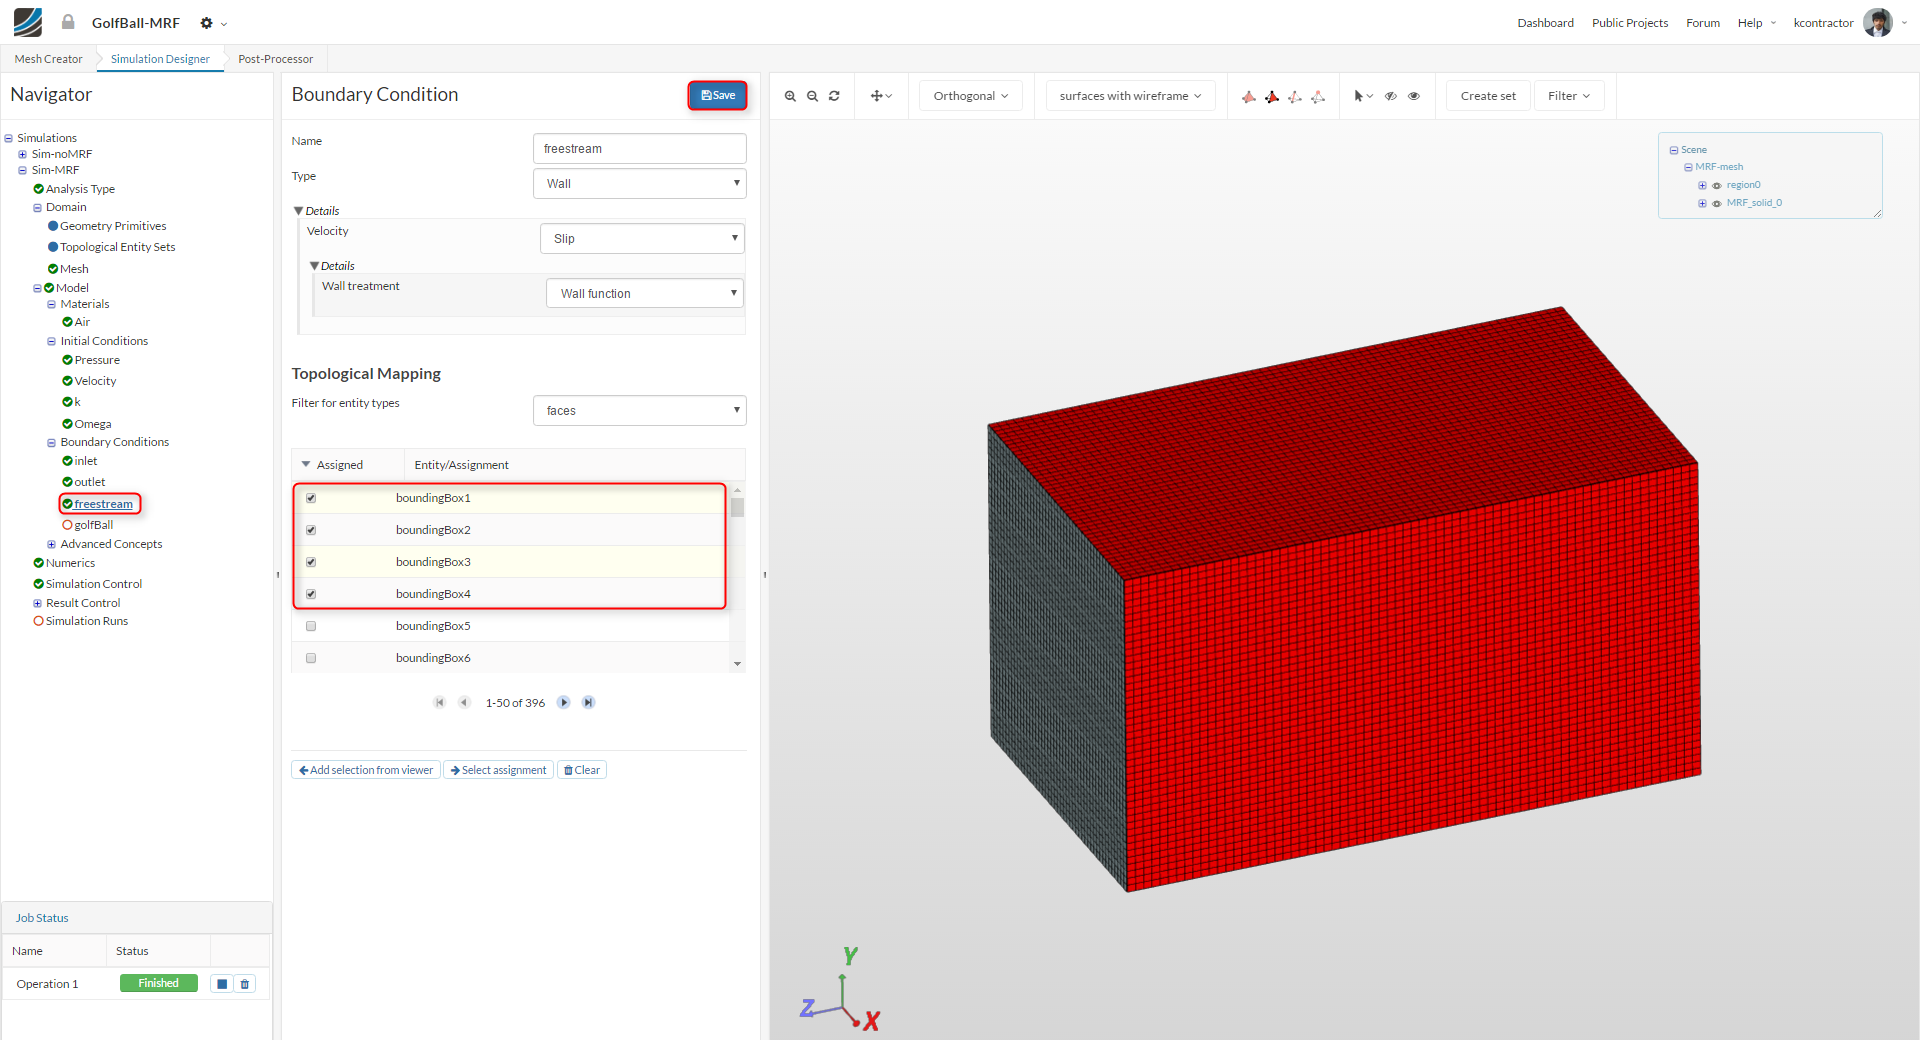Open the Orthogonal projection dropdown
Viewport: 1920px width, 1040px height.
pyautogui.click(x=970, y=96)
